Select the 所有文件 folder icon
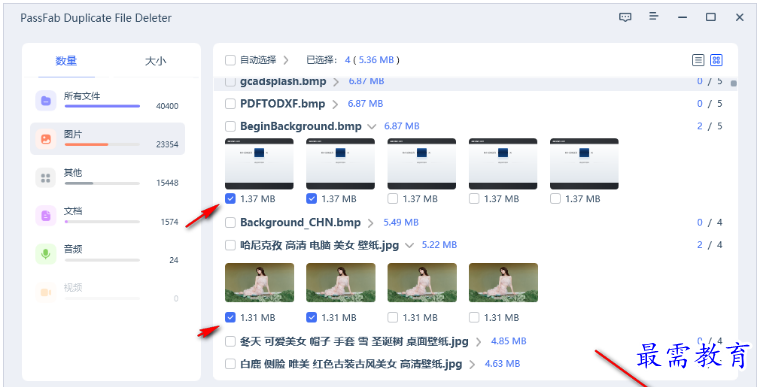This screenshot has height=387, width=758. coord(46,100)
